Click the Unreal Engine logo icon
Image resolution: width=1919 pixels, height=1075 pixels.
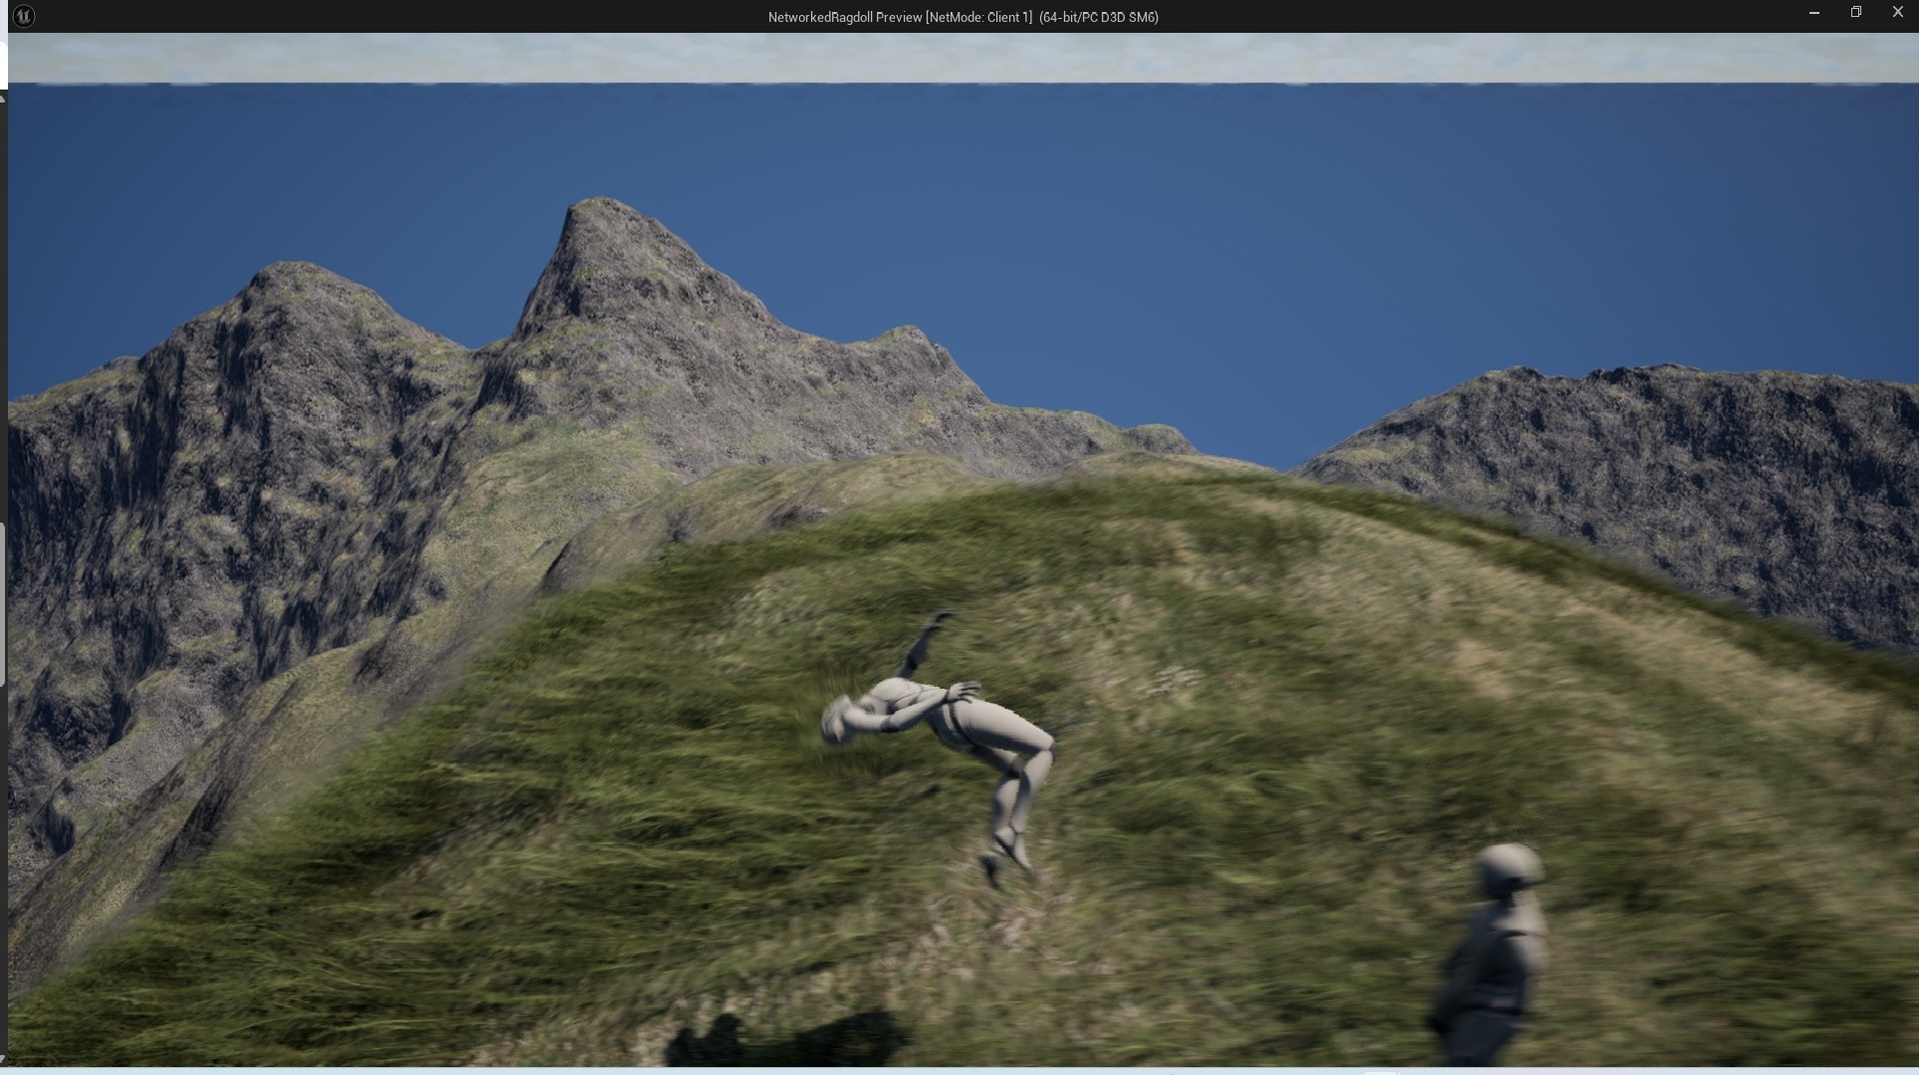tap(23, 16)
